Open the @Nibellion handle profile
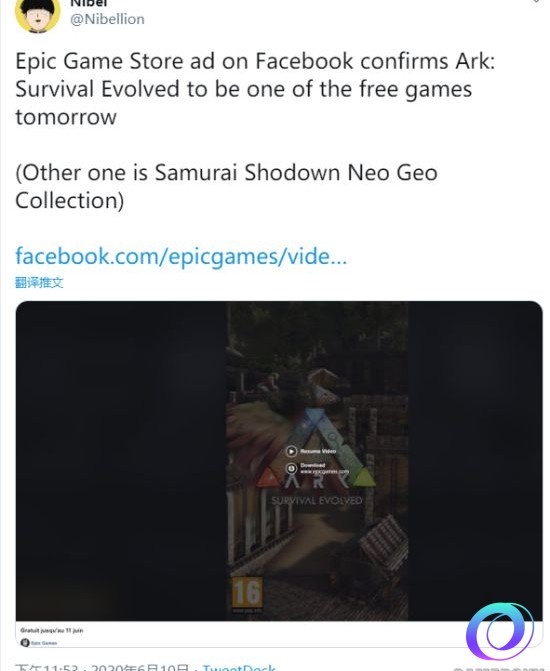 [107, 19]
